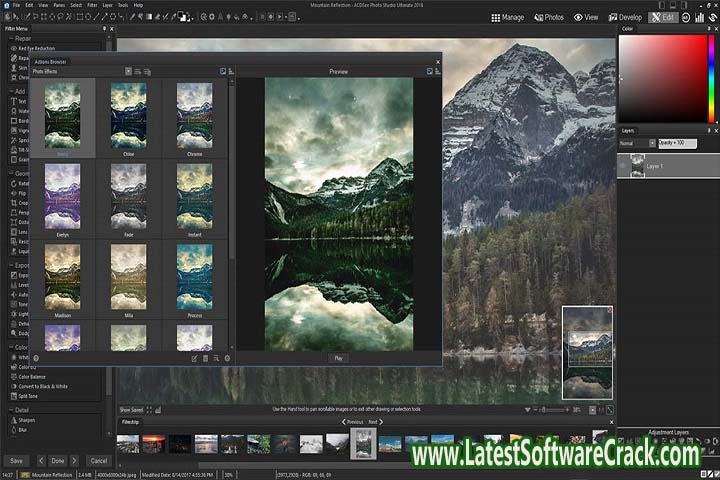Image resolution: width=720 pixels, height=480 pixels.
Task: Toggle Layer 1 visibility
Action: coord(623,165)
